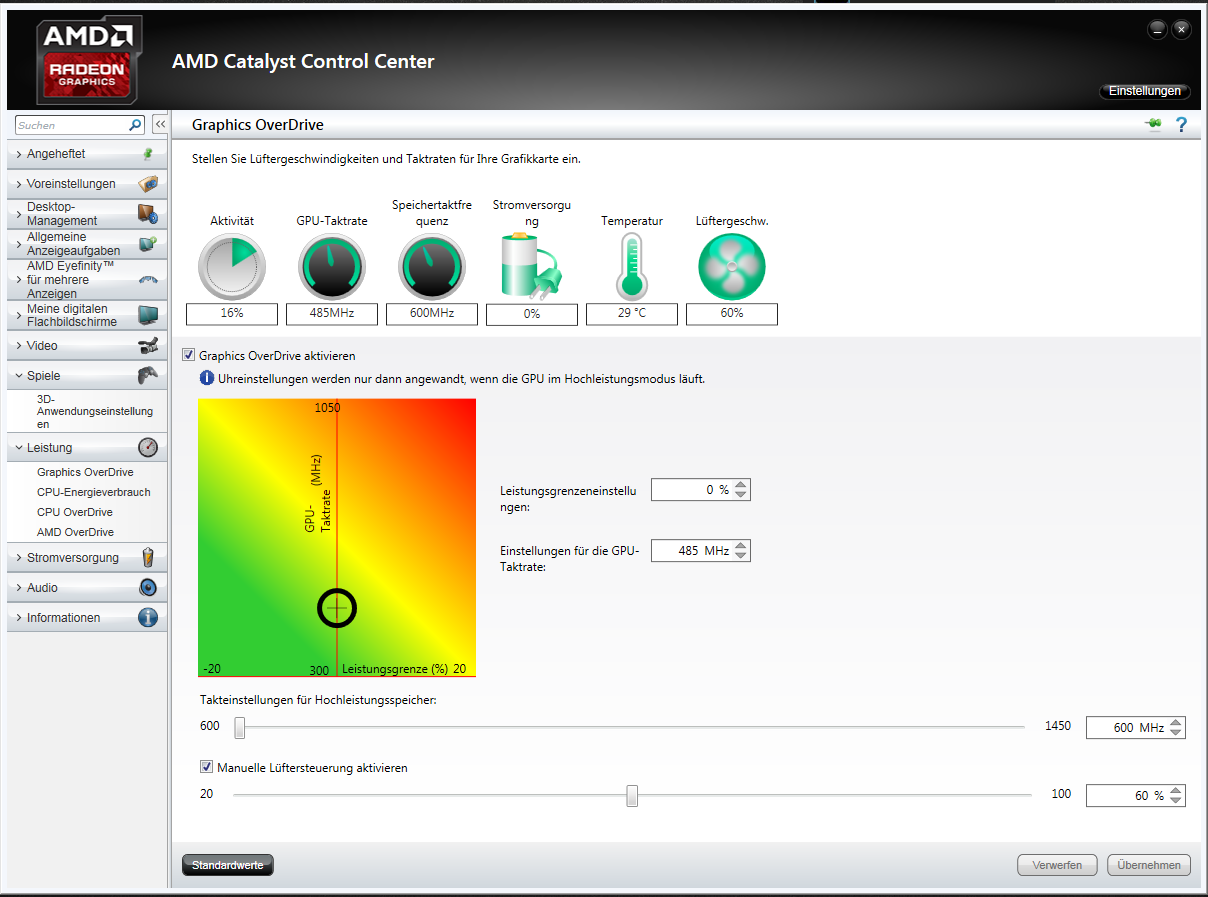Click the crosshair marker in GPU clock graph
This screenshot has height=897, width=1208.
[337, 607]
